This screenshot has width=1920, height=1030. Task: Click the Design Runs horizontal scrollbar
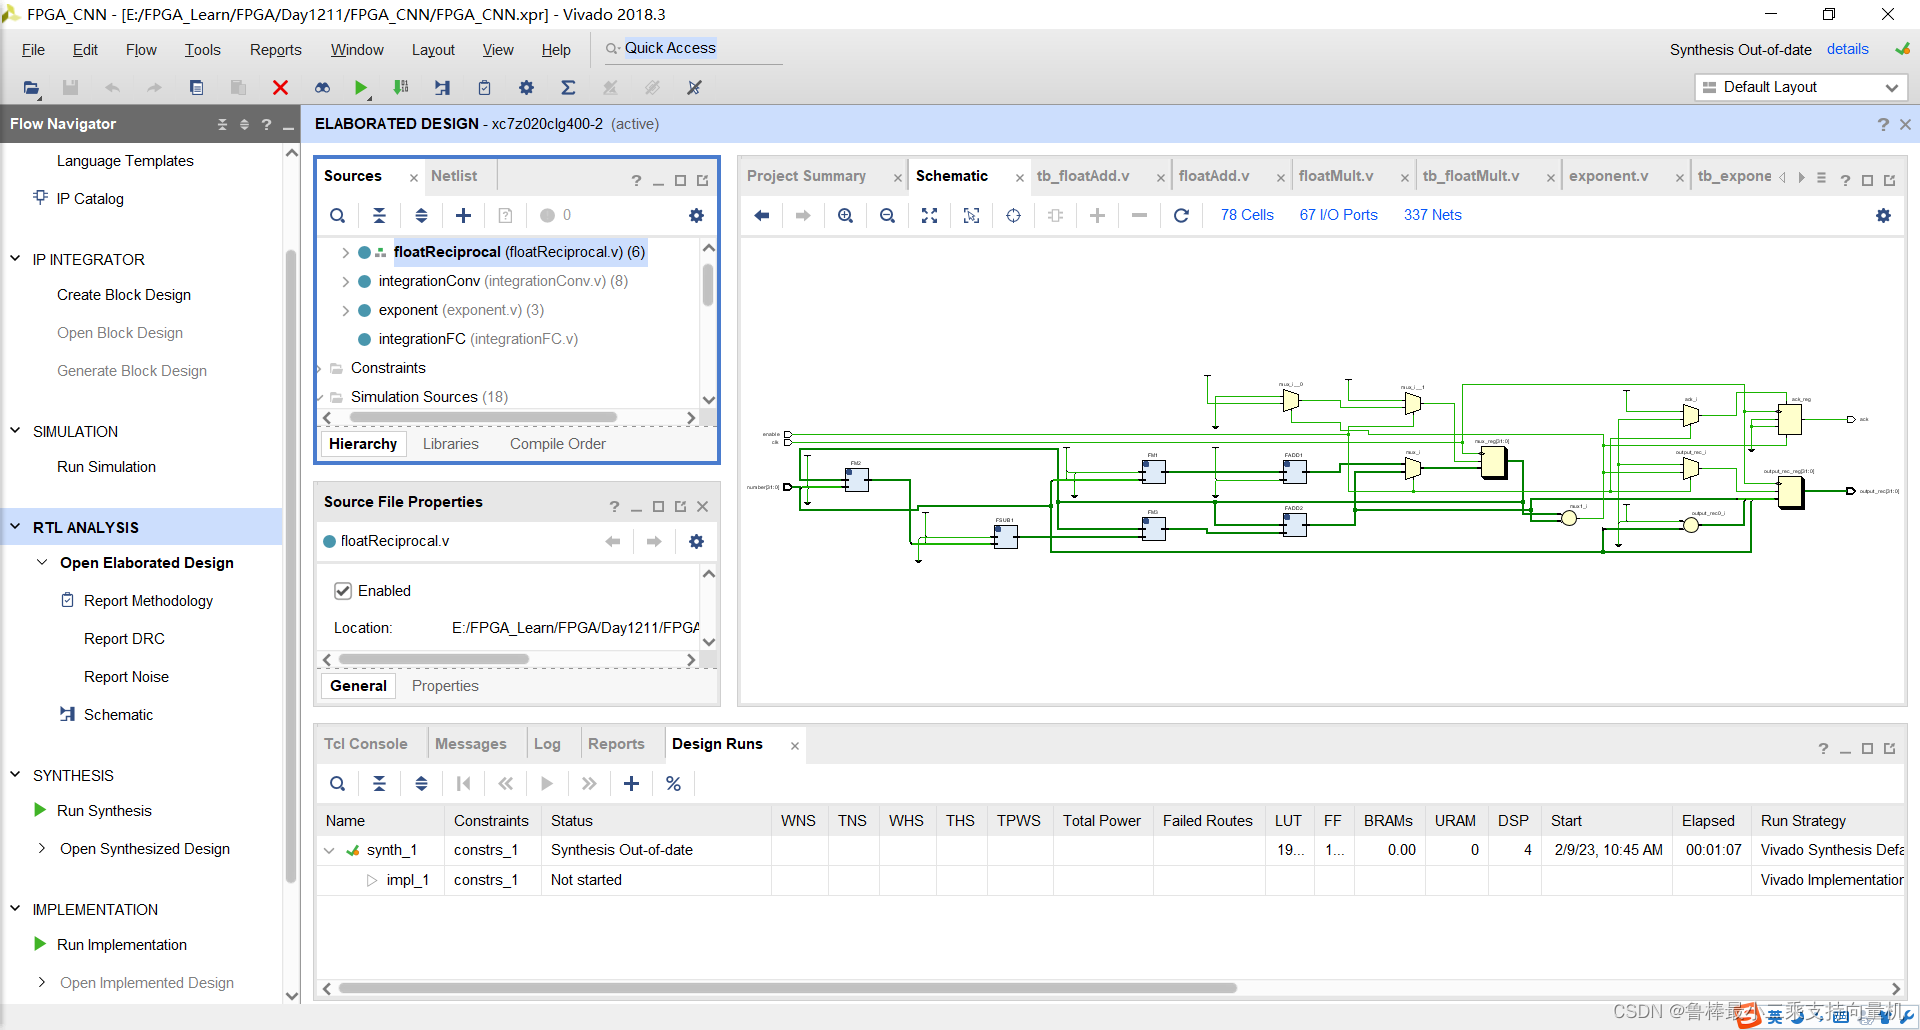tap(788, 988)
